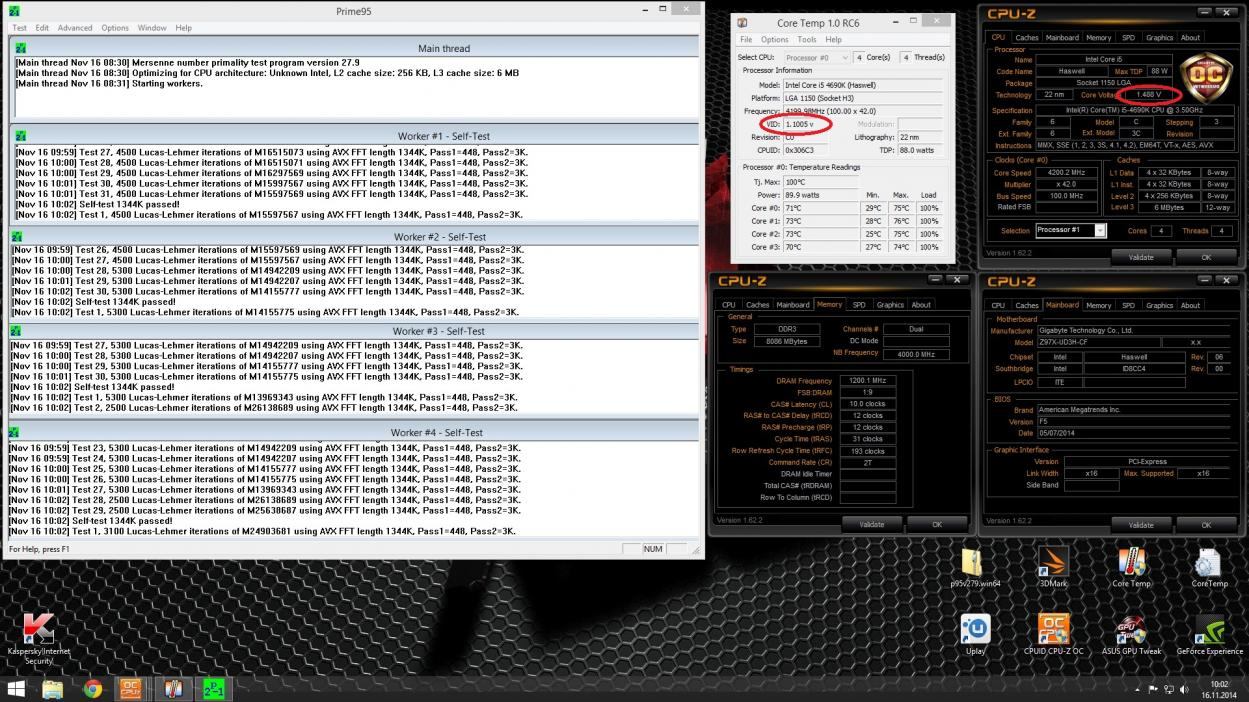Click the Worker #1 Self-Test window icon
Viewport: 1249px width, 702px height.
pyautogui.click(x=18, y=135)
